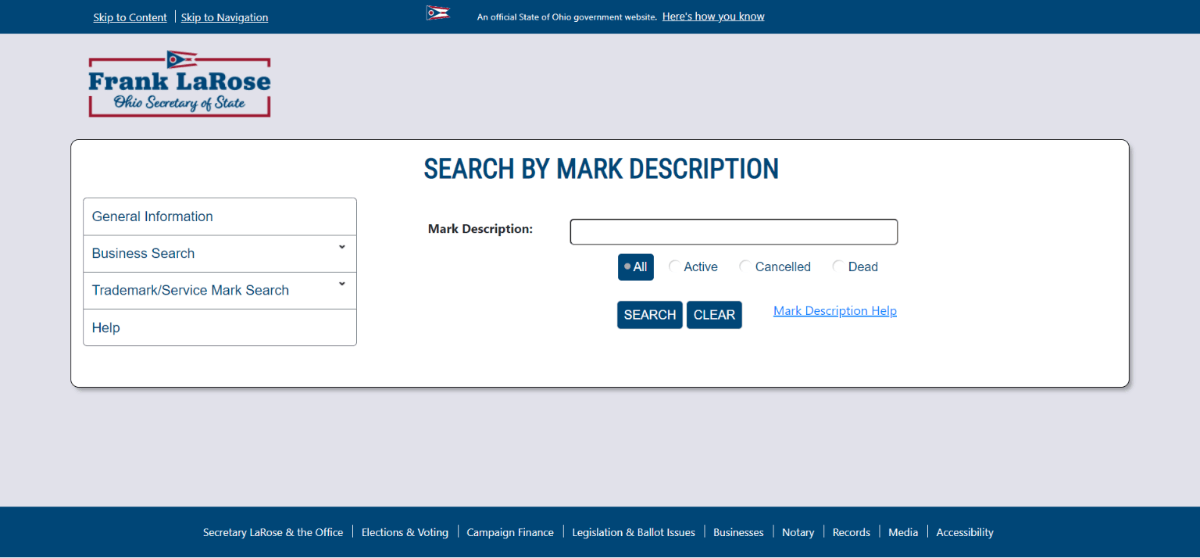The image size is (1200, 558).
Task: Select the Active status radio button
Action: [x=674, y=267]
